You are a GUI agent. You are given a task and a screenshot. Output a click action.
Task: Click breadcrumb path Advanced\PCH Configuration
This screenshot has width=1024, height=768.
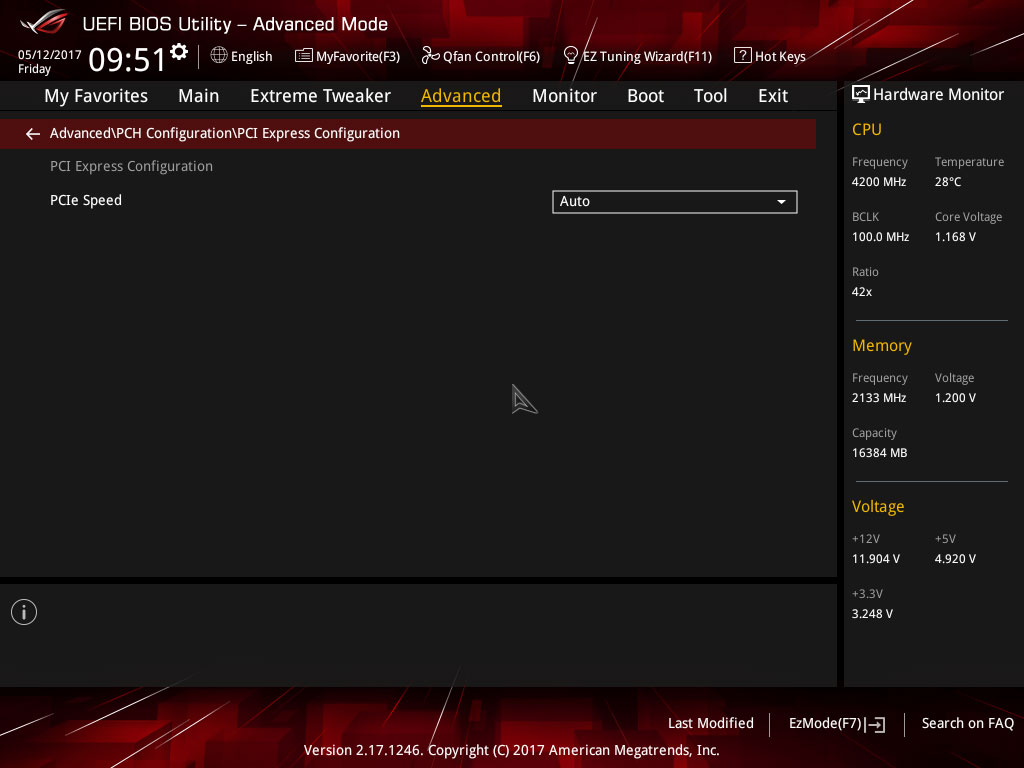point(141,133)
